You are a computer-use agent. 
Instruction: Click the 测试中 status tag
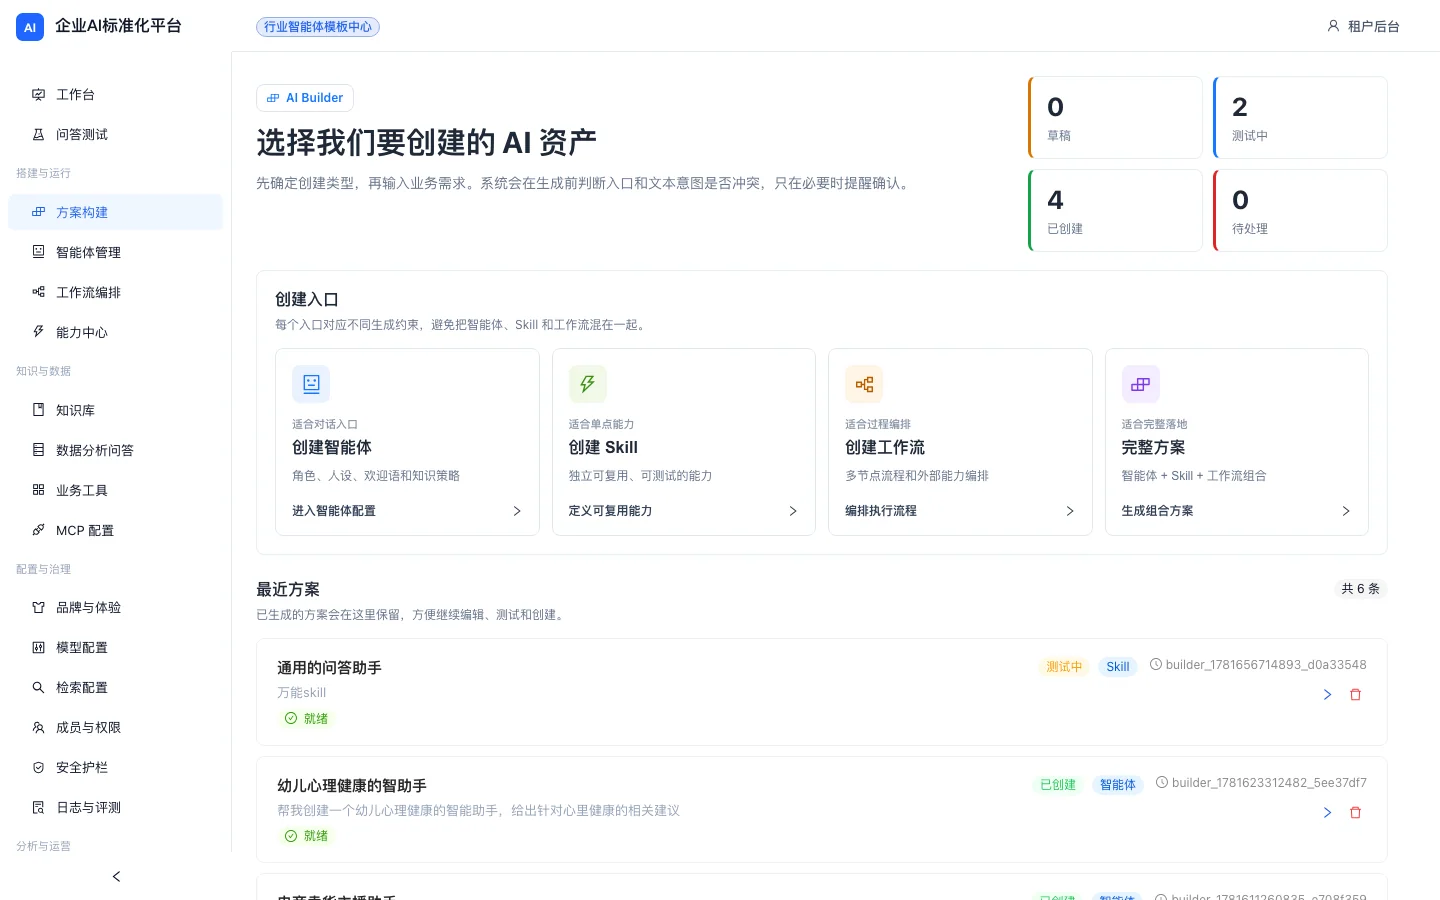click(x=1064, y=667)
